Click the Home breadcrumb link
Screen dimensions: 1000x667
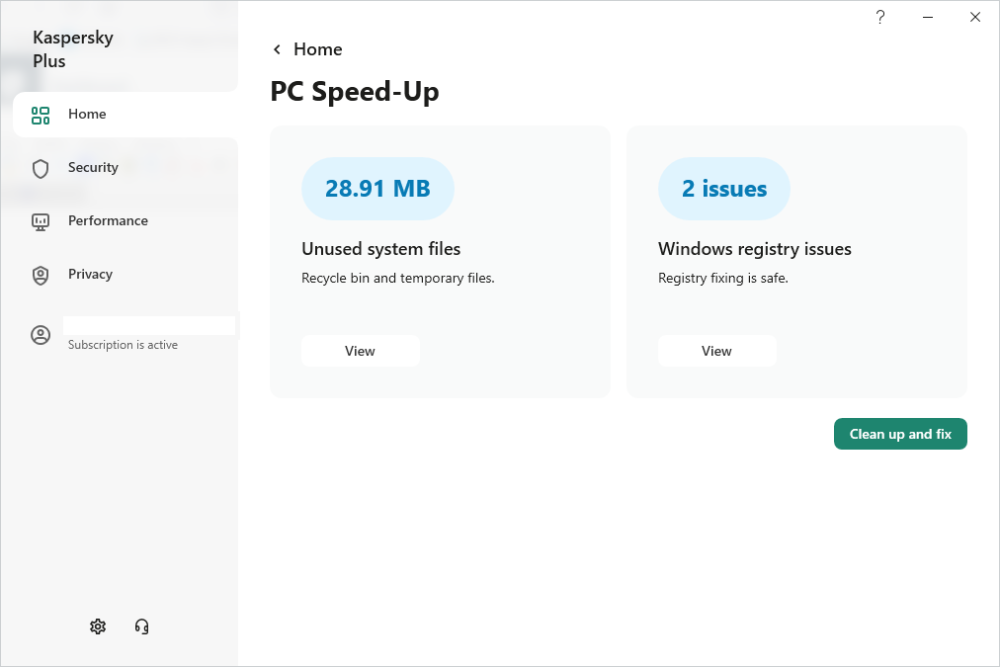pyautogui.click(x=318, y=50)
